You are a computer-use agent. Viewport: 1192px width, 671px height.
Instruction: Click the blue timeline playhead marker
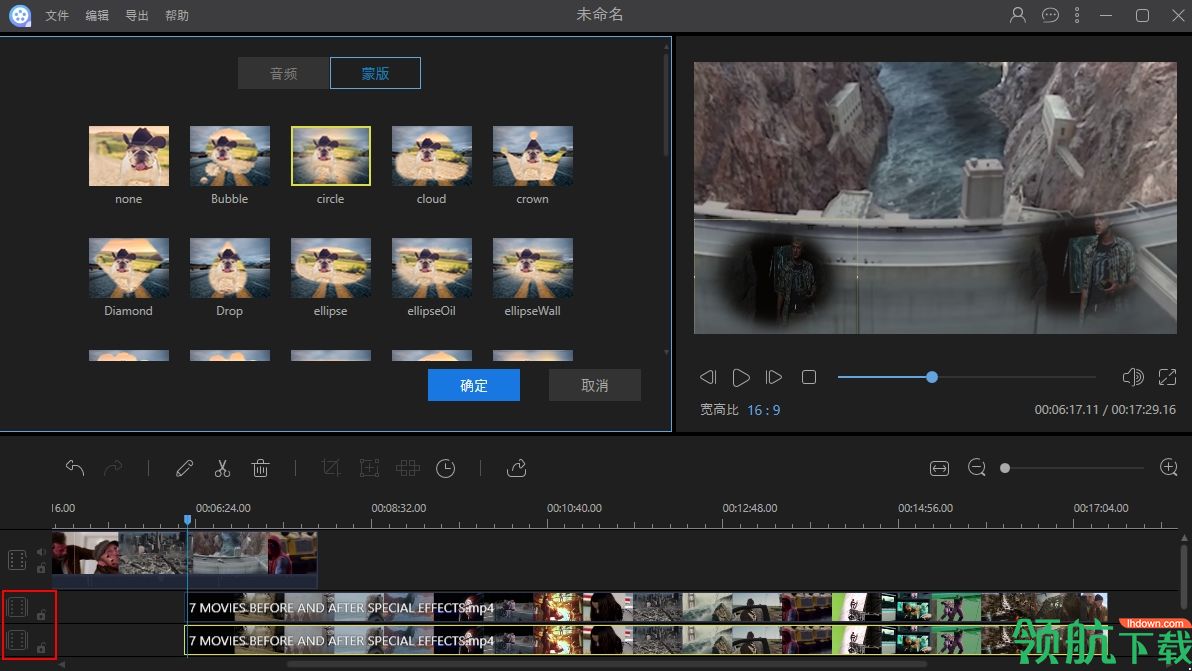[187, 520]
